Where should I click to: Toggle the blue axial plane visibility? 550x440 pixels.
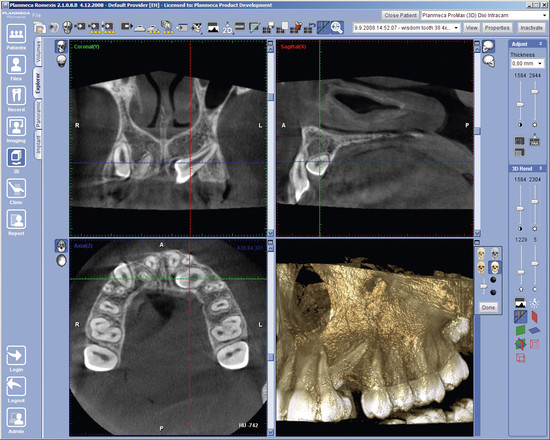pos(535,330)
